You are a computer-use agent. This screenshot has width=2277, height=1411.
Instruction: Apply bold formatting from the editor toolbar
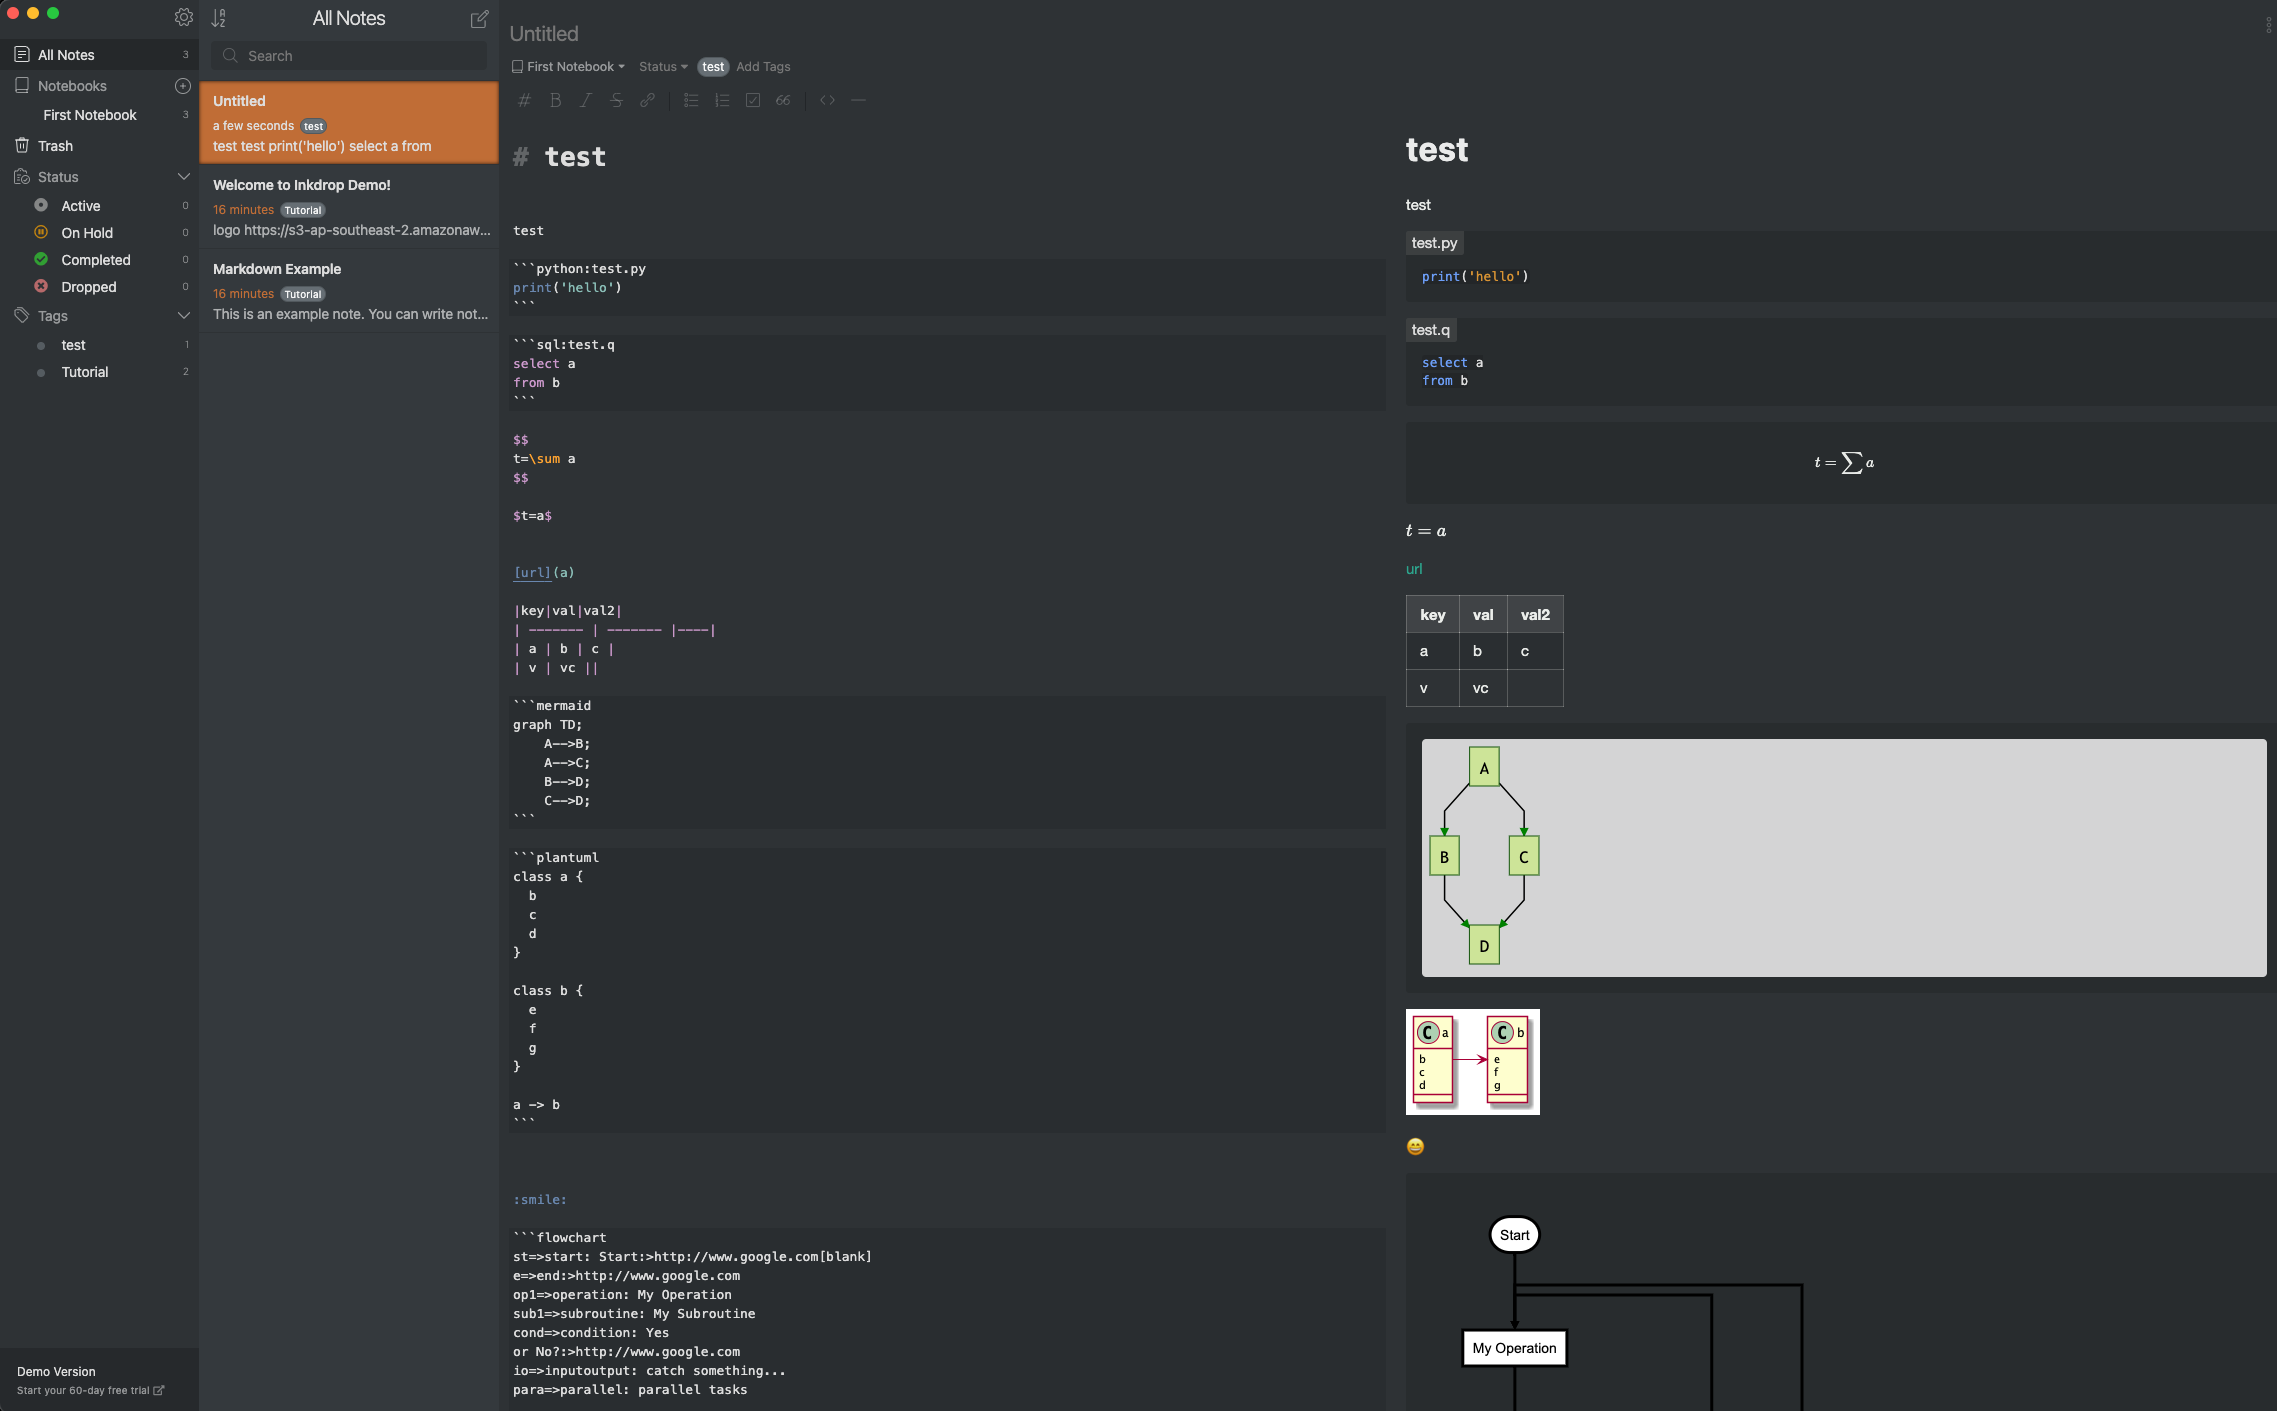click(556, 100)
